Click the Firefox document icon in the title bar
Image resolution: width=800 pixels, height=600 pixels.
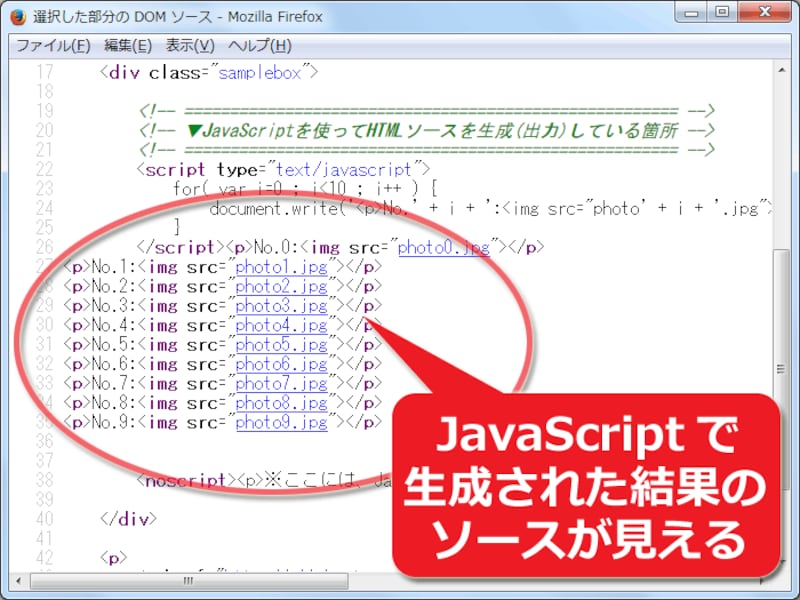click(x=17, y=15)
